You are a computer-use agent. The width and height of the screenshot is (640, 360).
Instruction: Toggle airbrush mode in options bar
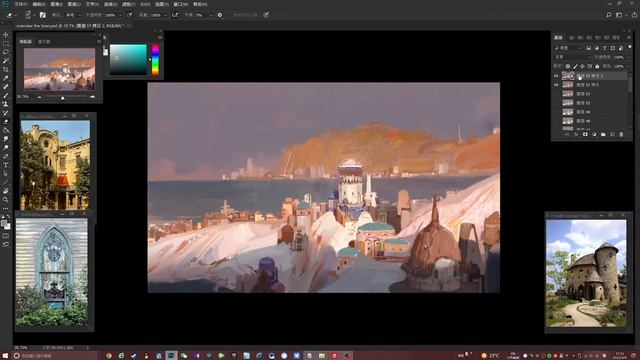click(x=175, y=15)
